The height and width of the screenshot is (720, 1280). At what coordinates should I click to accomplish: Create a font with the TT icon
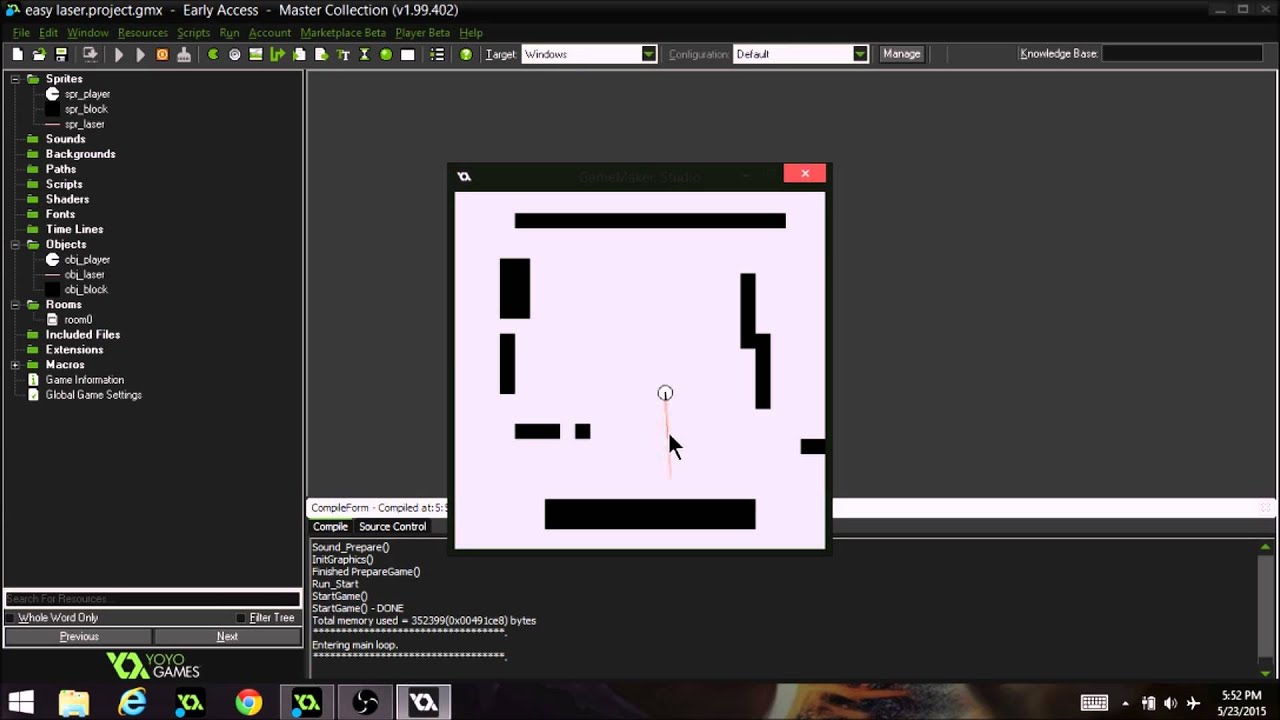pyautogui.click(x=343, y=54)
